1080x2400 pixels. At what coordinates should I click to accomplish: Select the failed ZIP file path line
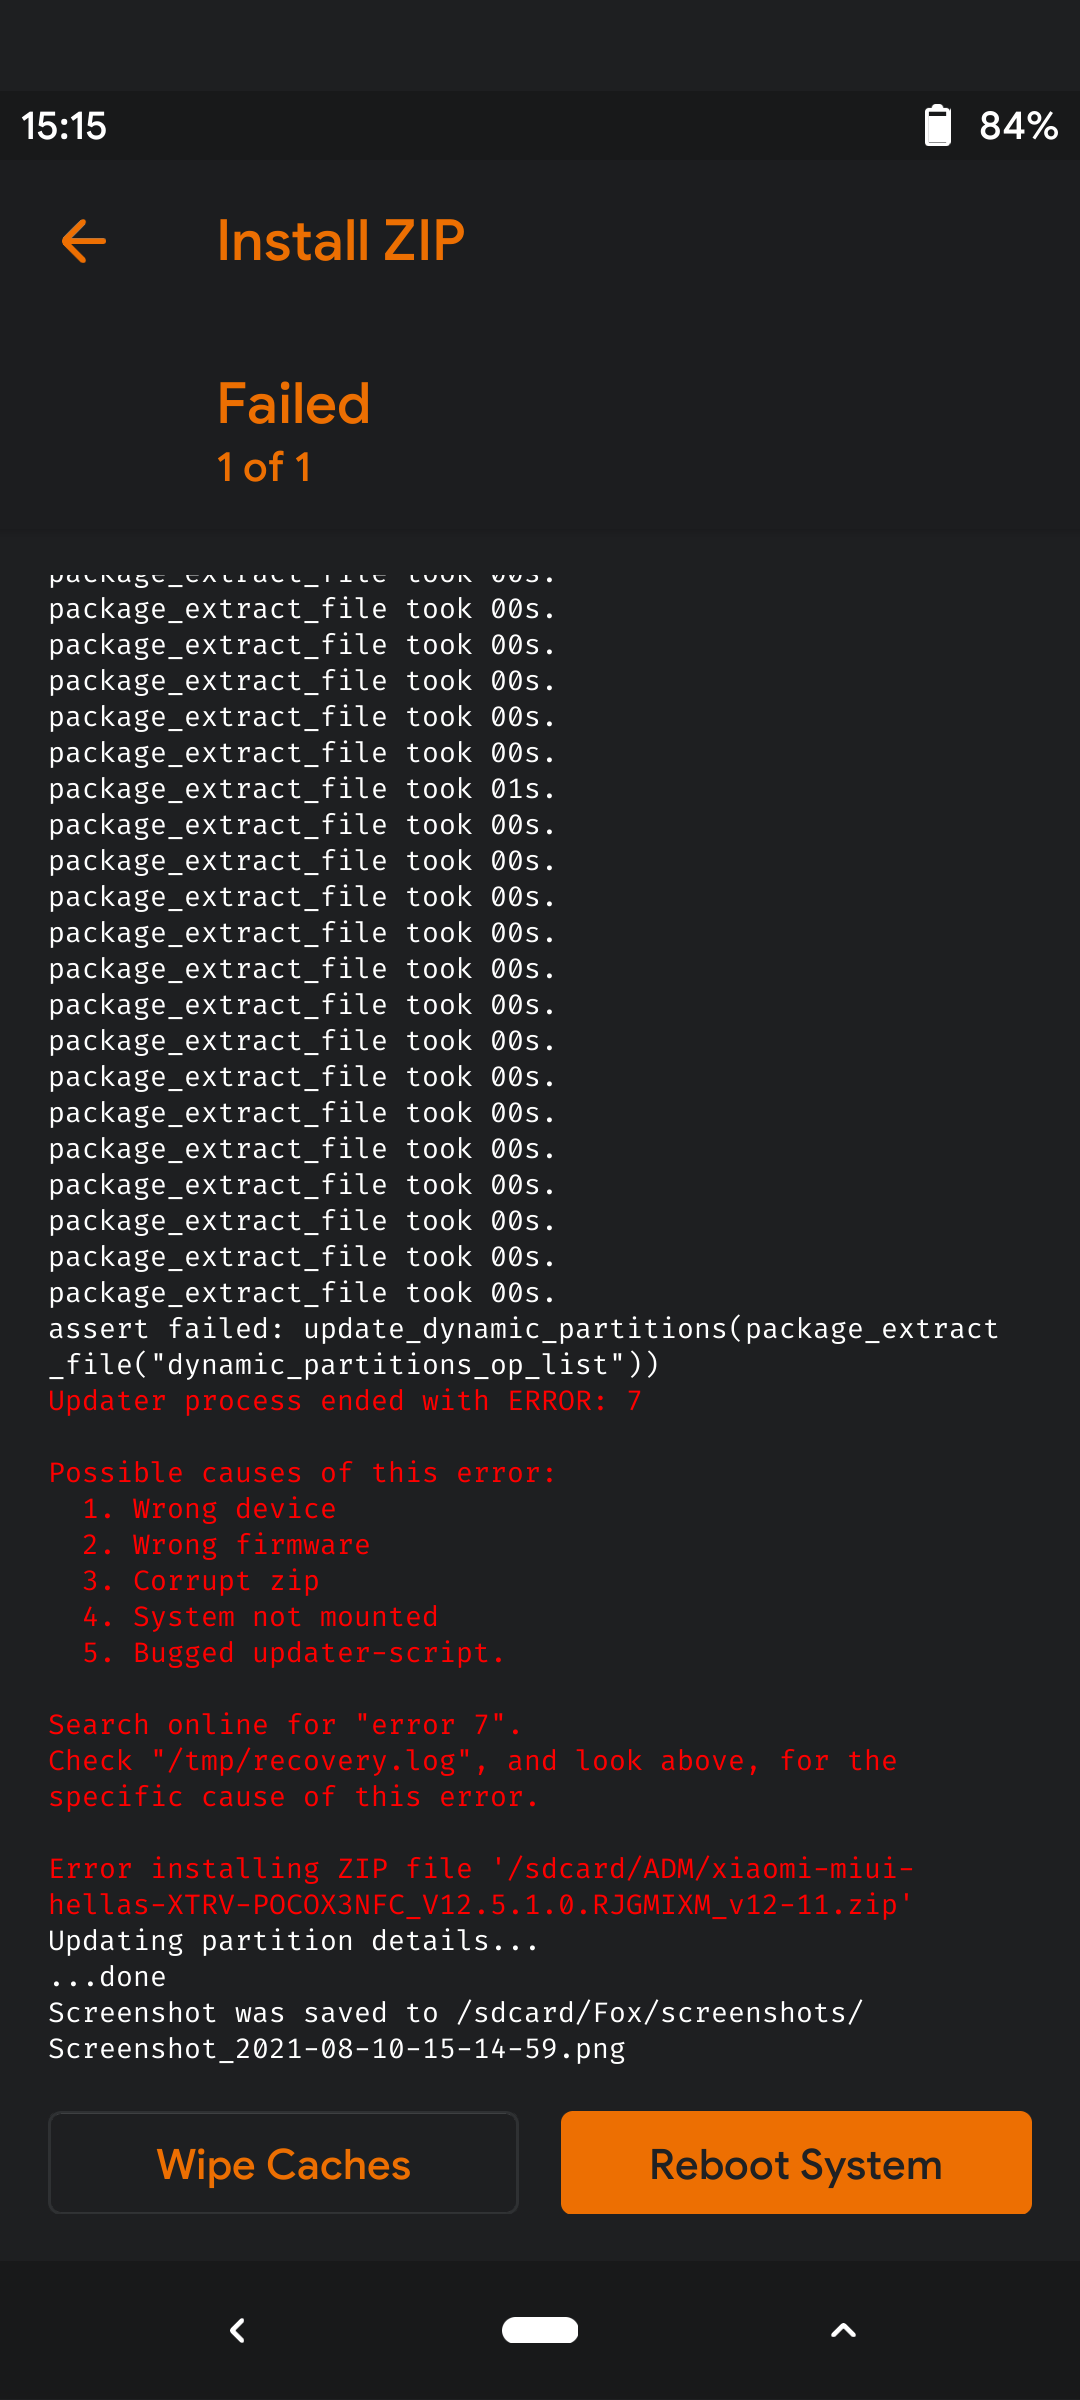480,1887
